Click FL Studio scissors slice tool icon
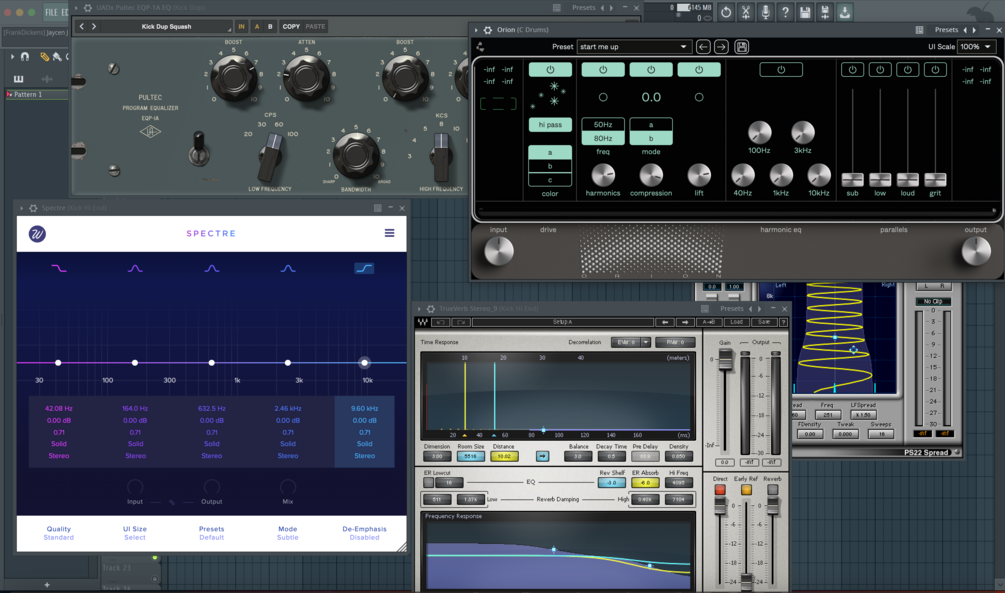This screenshot has width=1005, height=593. coord(745,12)
